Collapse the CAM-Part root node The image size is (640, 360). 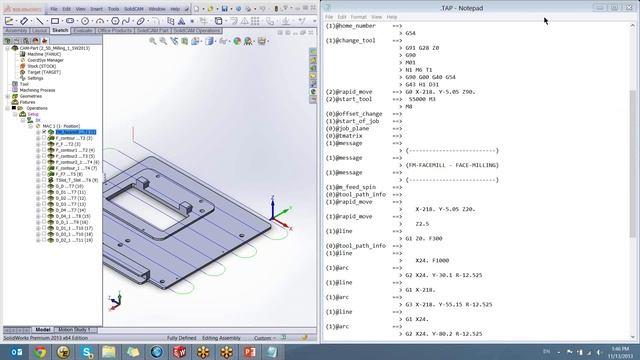click(x=7, y=48)
